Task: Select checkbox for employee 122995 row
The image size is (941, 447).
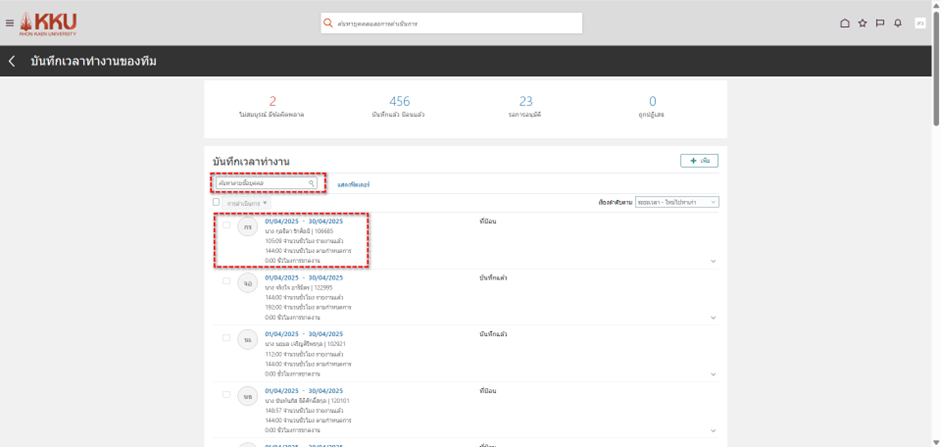Action: 227,281
